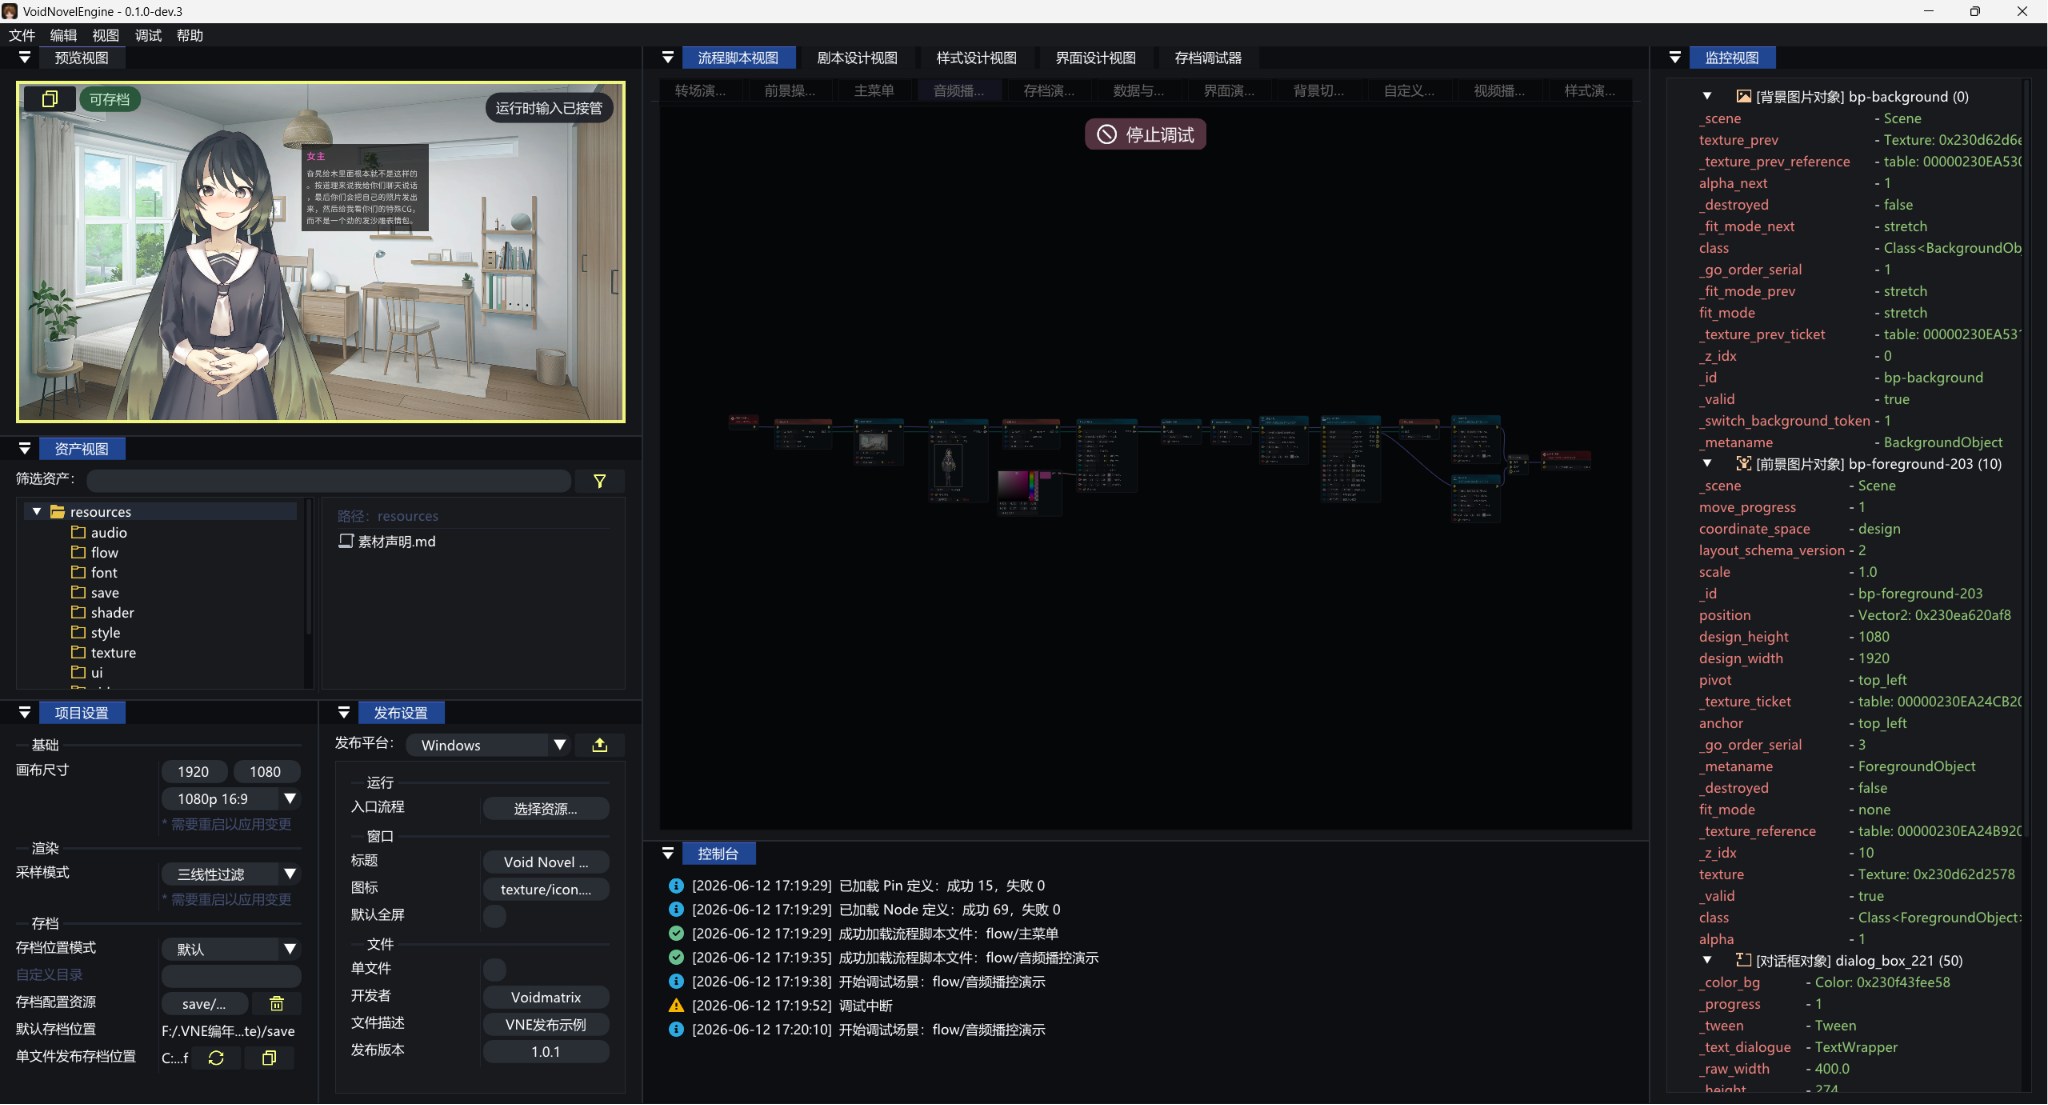Select the shader folder in asset tree

pyautogui.click(x=112, y=613)
